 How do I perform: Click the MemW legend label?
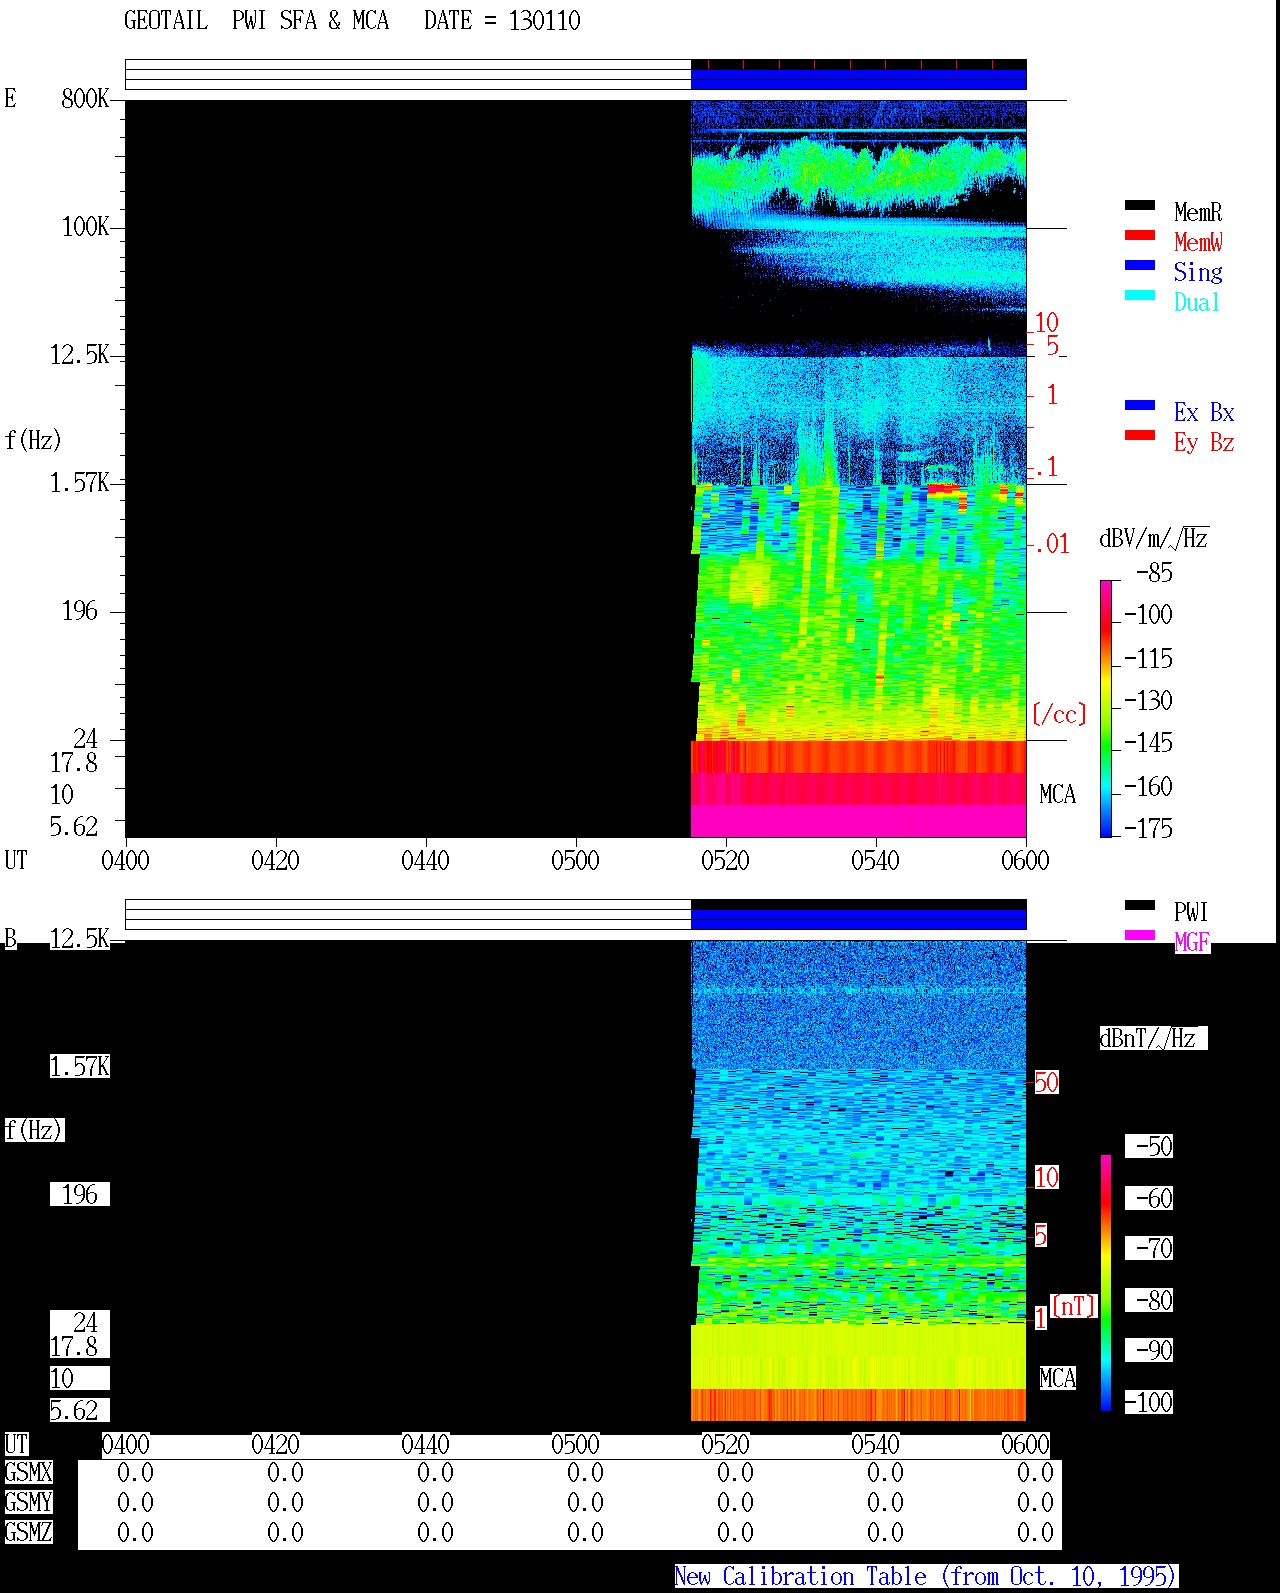click(x=1198, y=242)
